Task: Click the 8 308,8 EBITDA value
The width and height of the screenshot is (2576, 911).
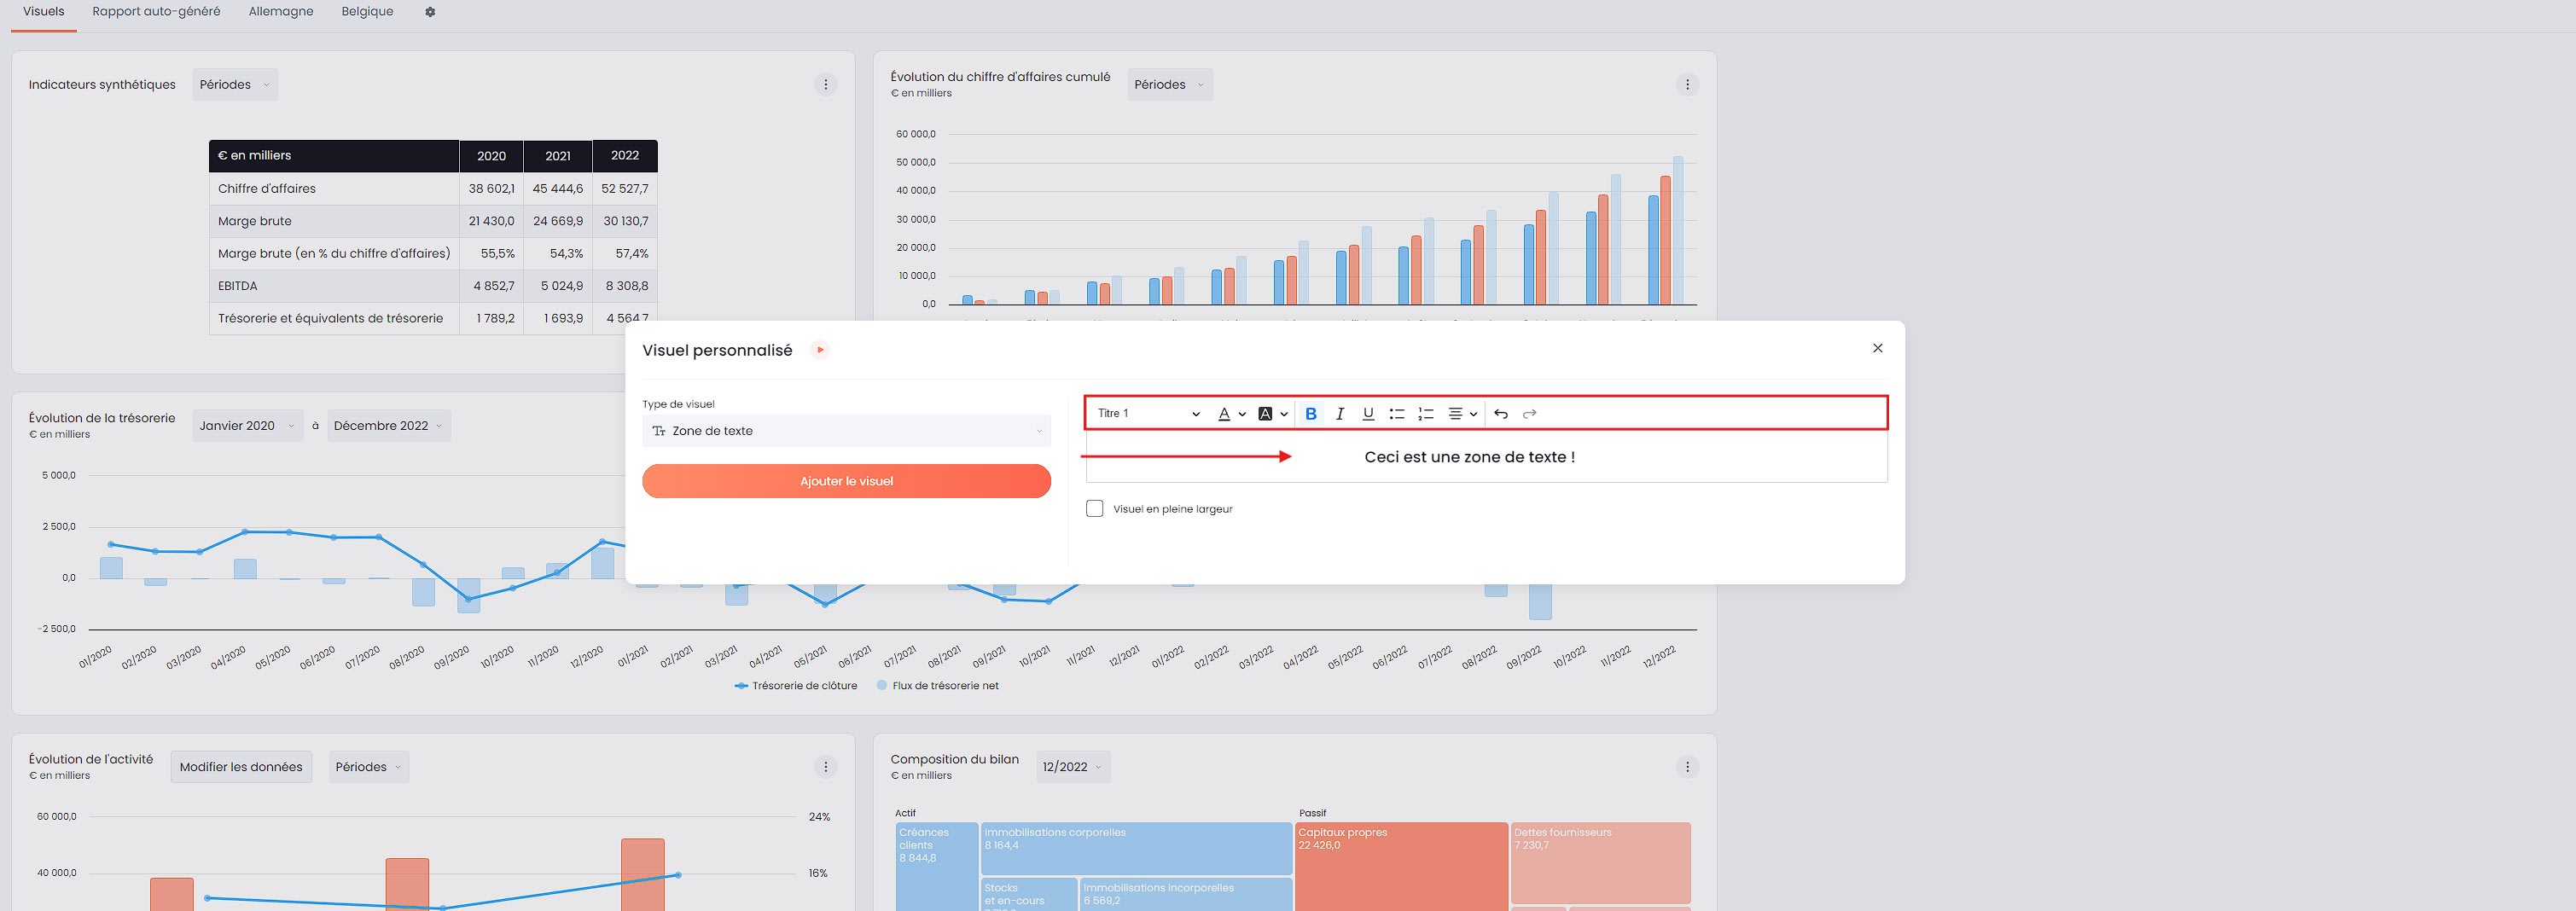Action: [627, 286]
